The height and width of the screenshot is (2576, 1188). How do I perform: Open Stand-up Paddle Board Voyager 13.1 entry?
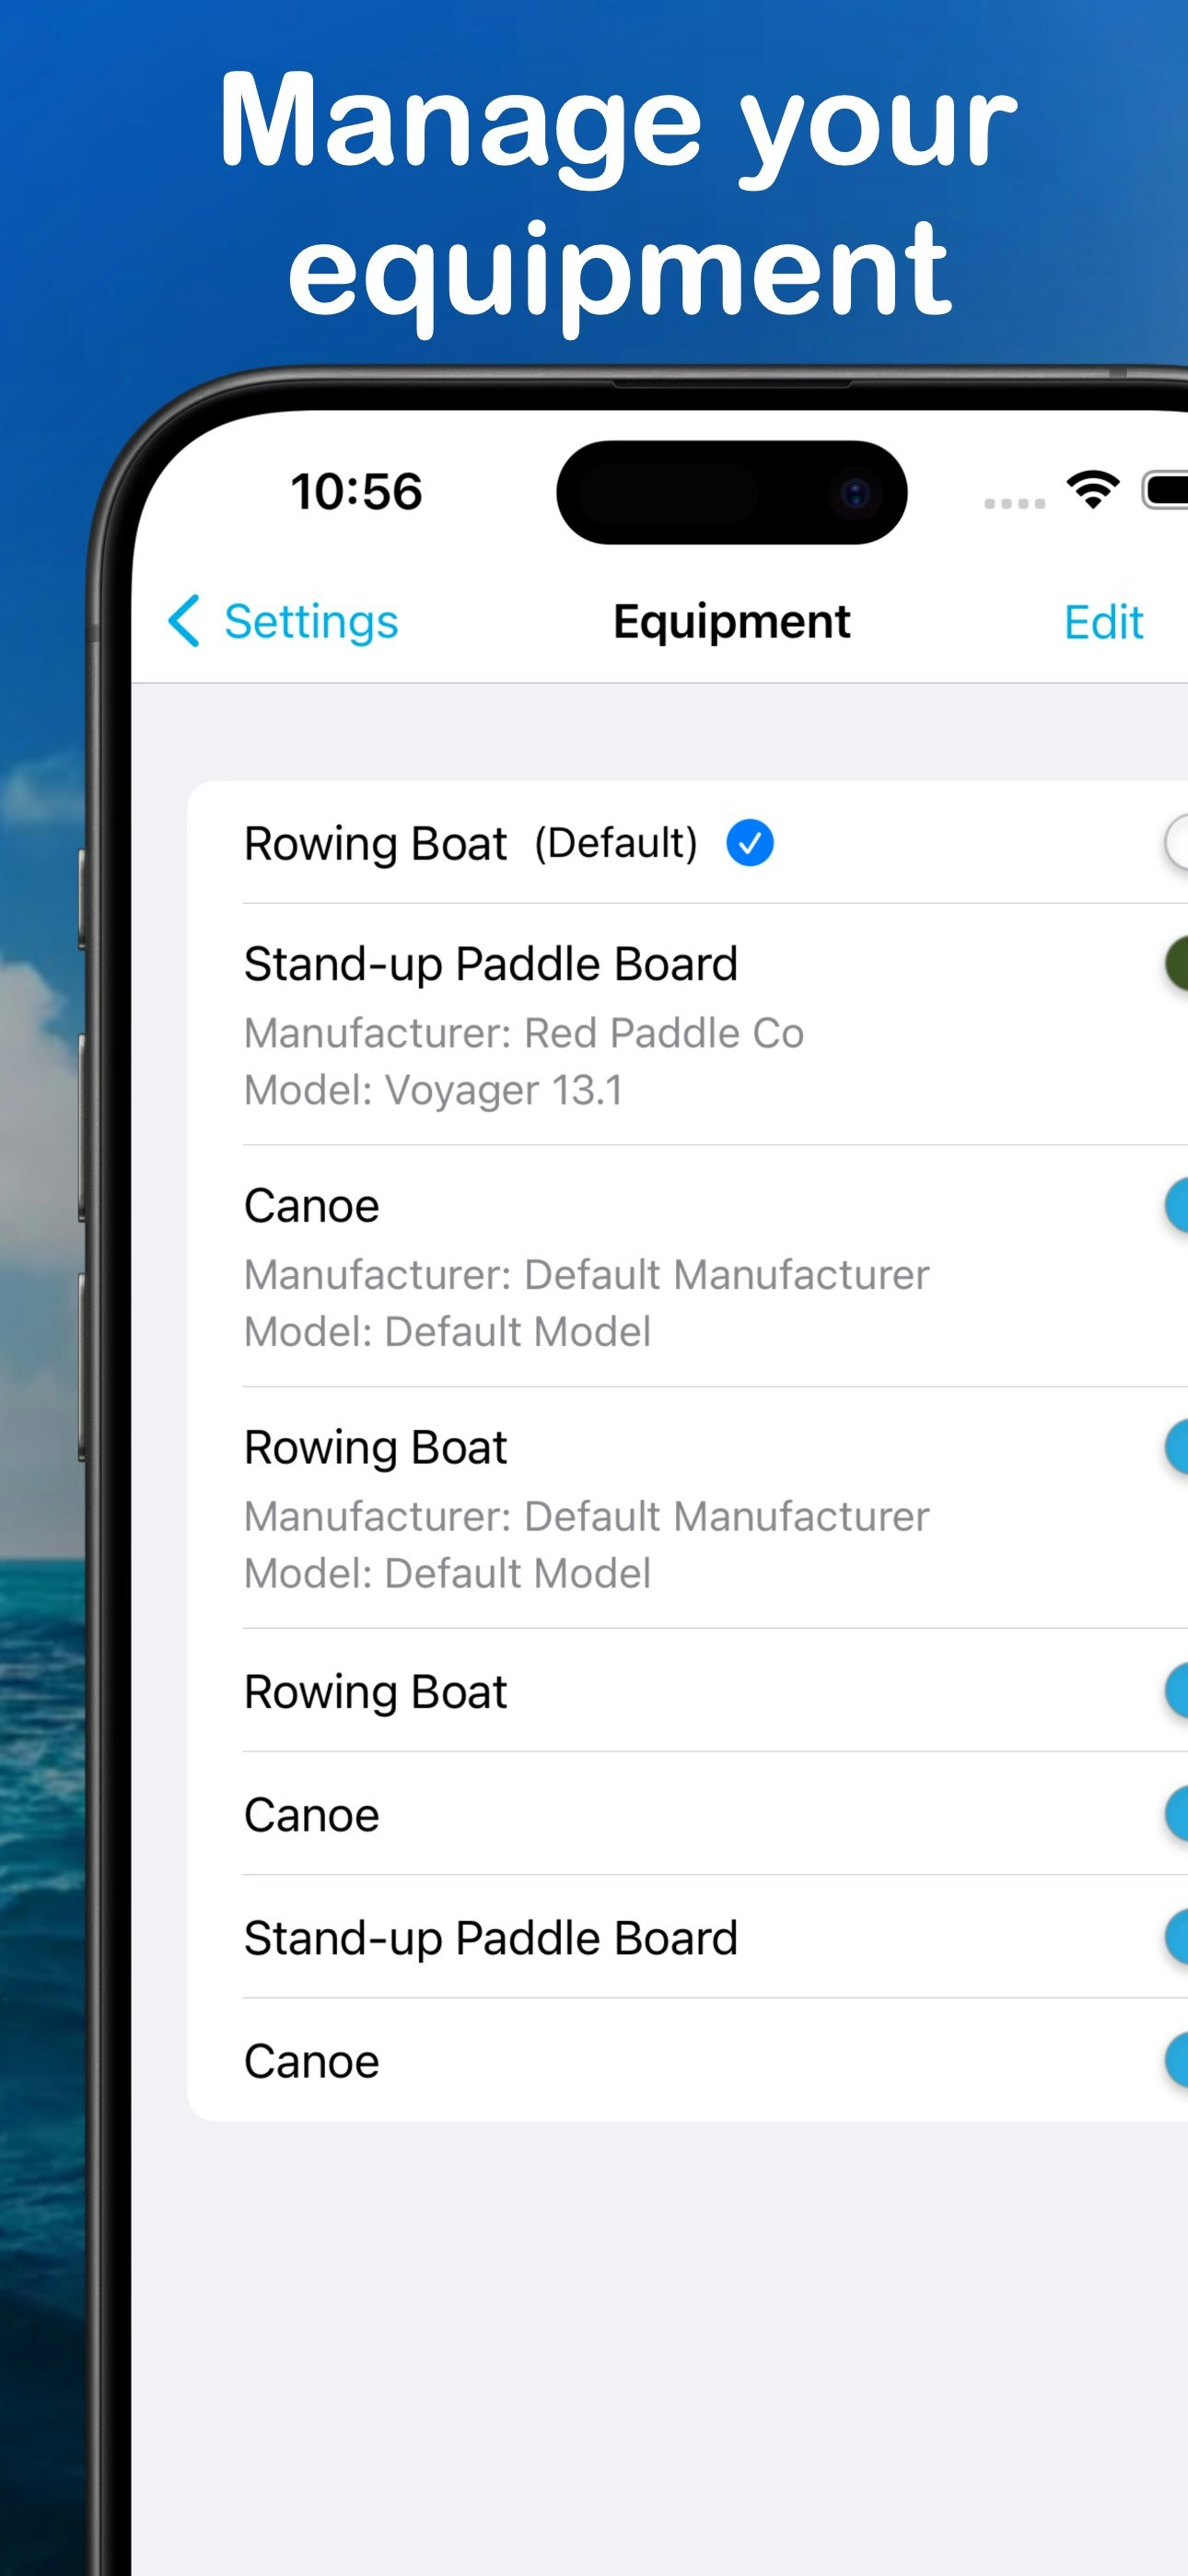coord(688,1025)
